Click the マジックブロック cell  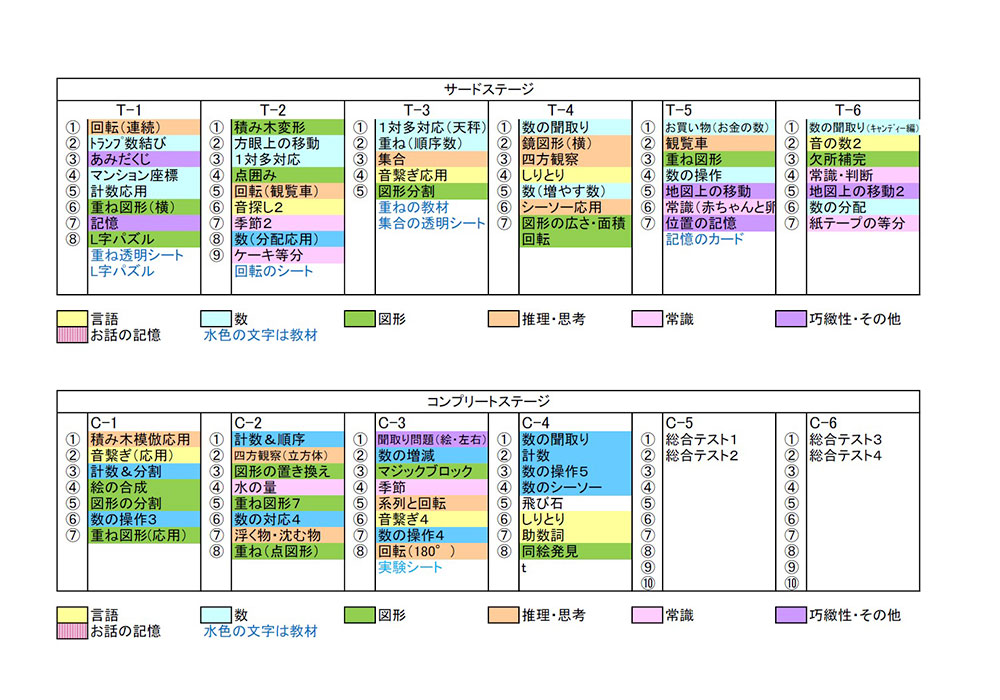coord(432,471)
